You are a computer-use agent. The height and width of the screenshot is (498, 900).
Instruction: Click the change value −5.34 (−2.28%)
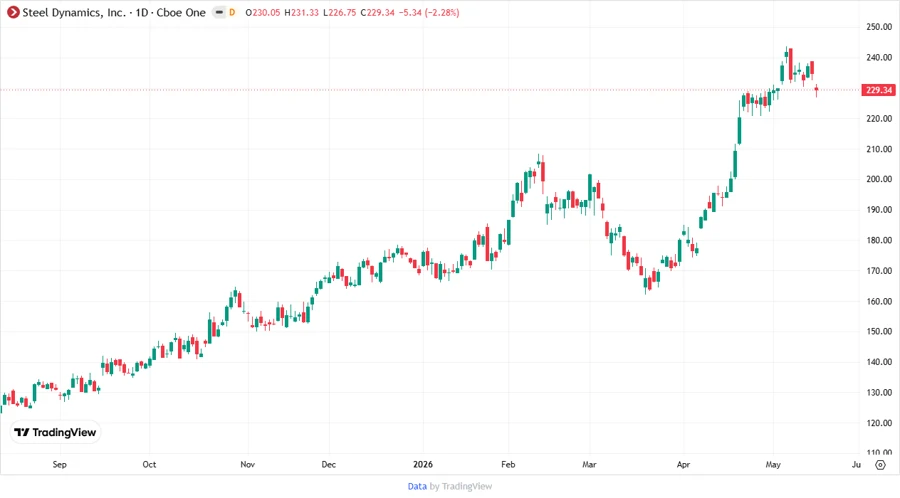click(429, 13)
